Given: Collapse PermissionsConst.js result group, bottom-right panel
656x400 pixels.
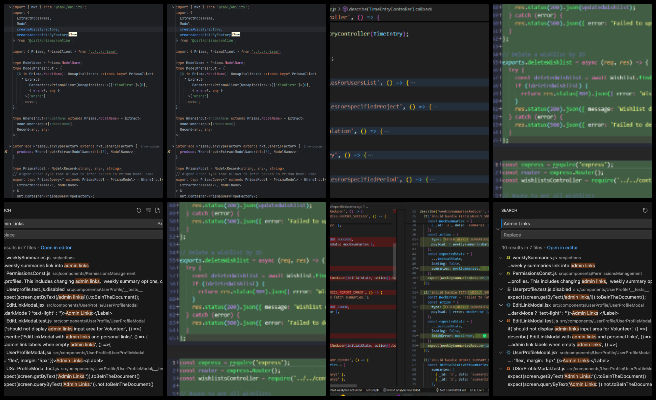Looking at the screenshot, I should point(501,274).
